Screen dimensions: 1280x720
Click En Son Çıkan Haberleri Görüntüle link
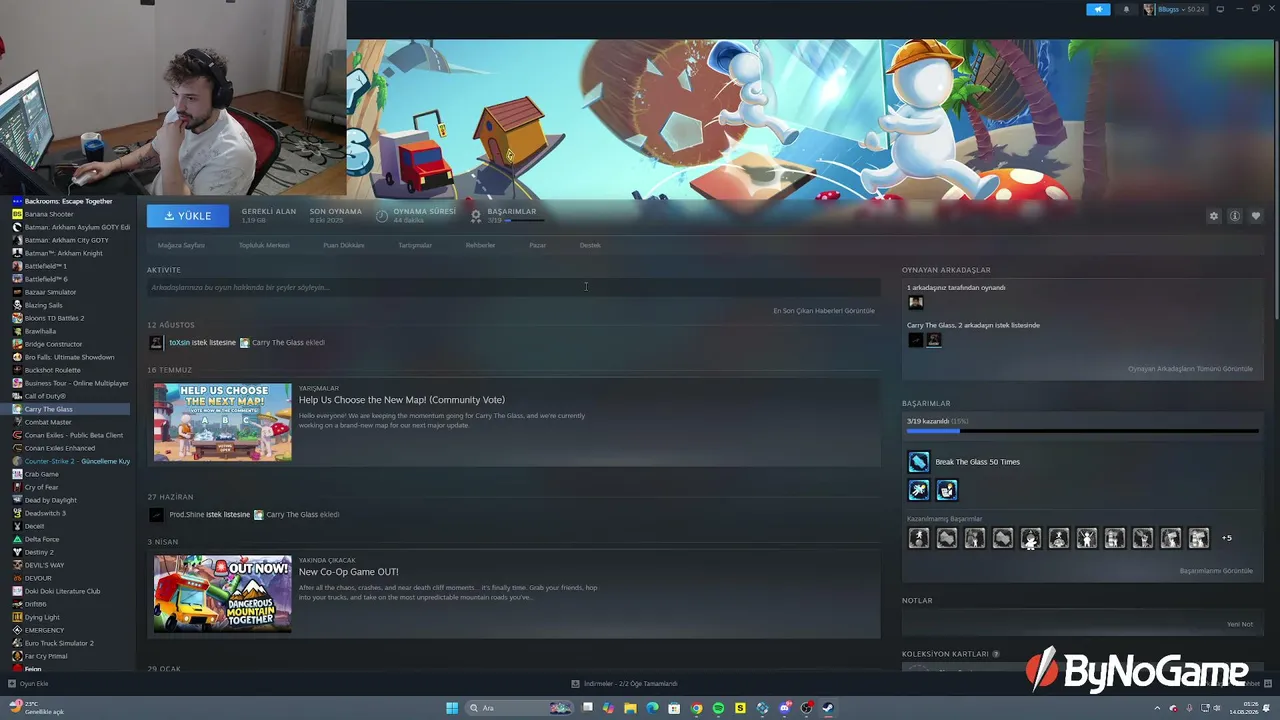[824, 311]
